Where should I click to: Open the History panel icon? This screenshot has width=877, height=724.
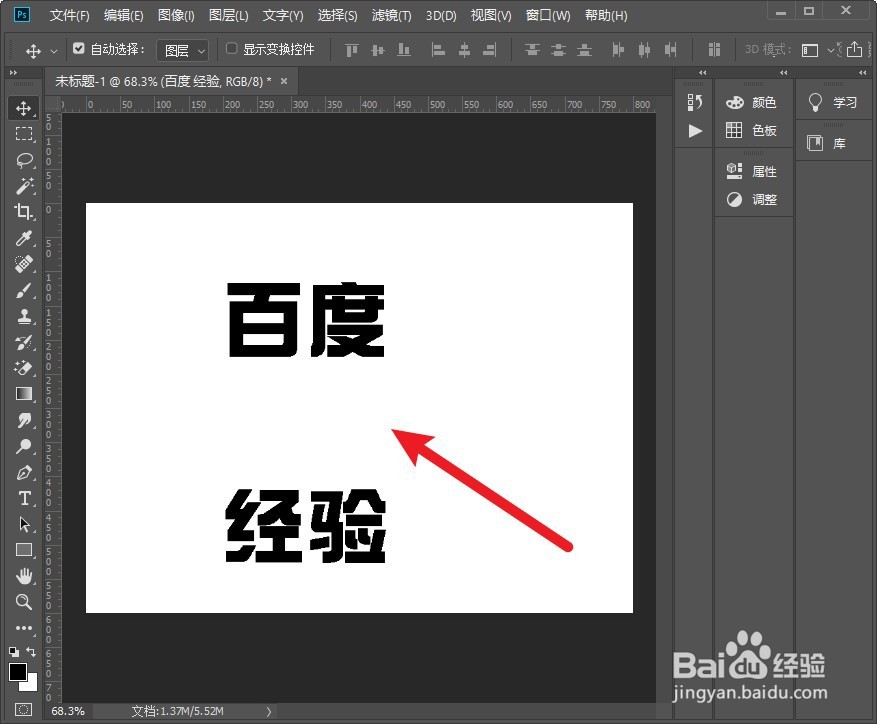point(695,102)
